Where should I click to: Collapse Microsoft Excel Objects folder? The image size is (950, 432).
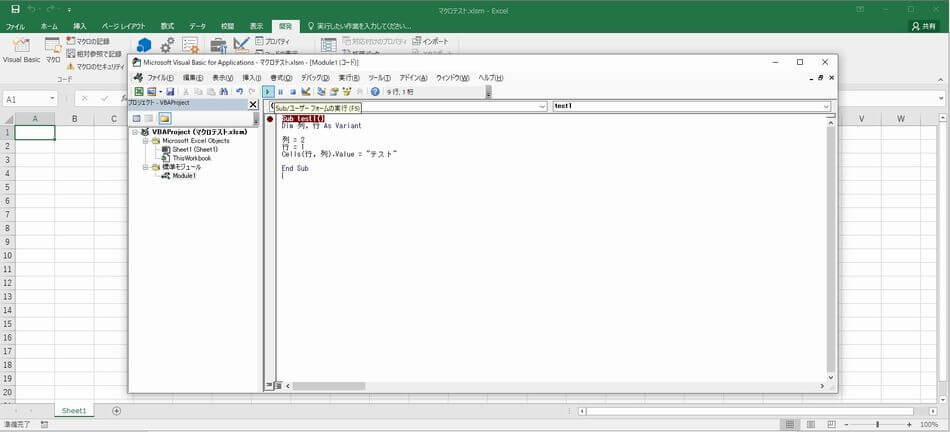[x=145, y=141]
